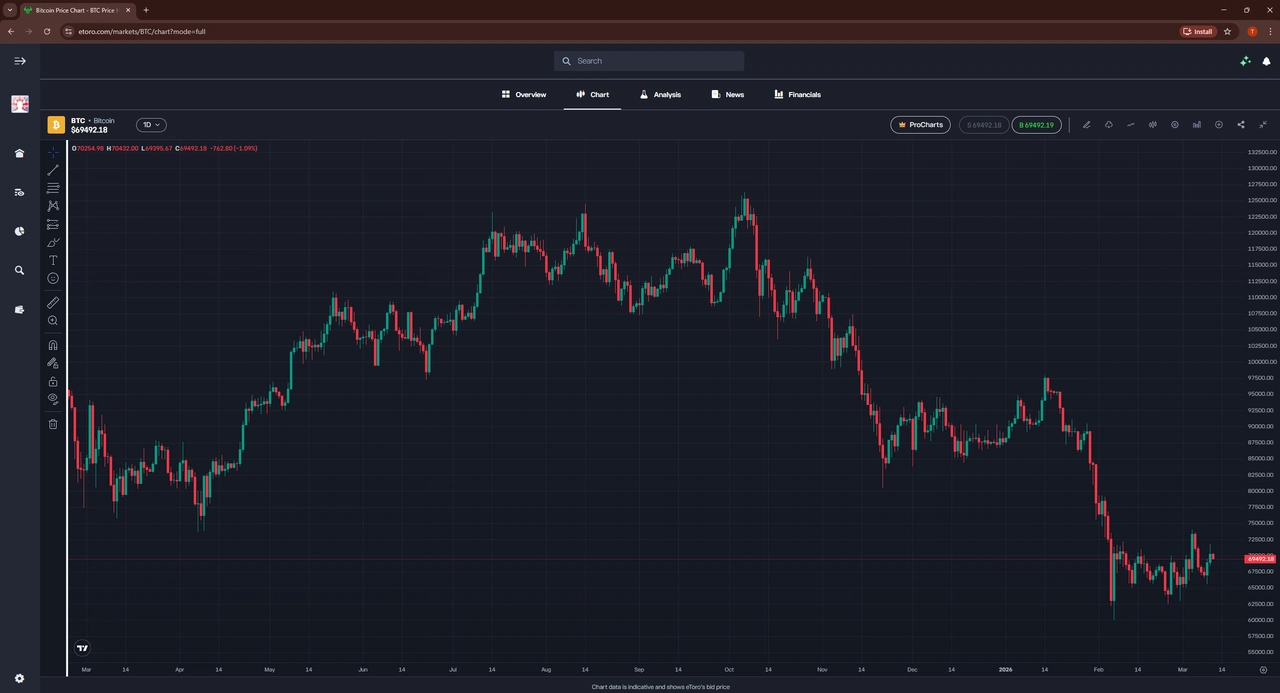This screenshot has width=1280, height=693.
Task: Open sidebar Settings gear
Action: (19, 678)
